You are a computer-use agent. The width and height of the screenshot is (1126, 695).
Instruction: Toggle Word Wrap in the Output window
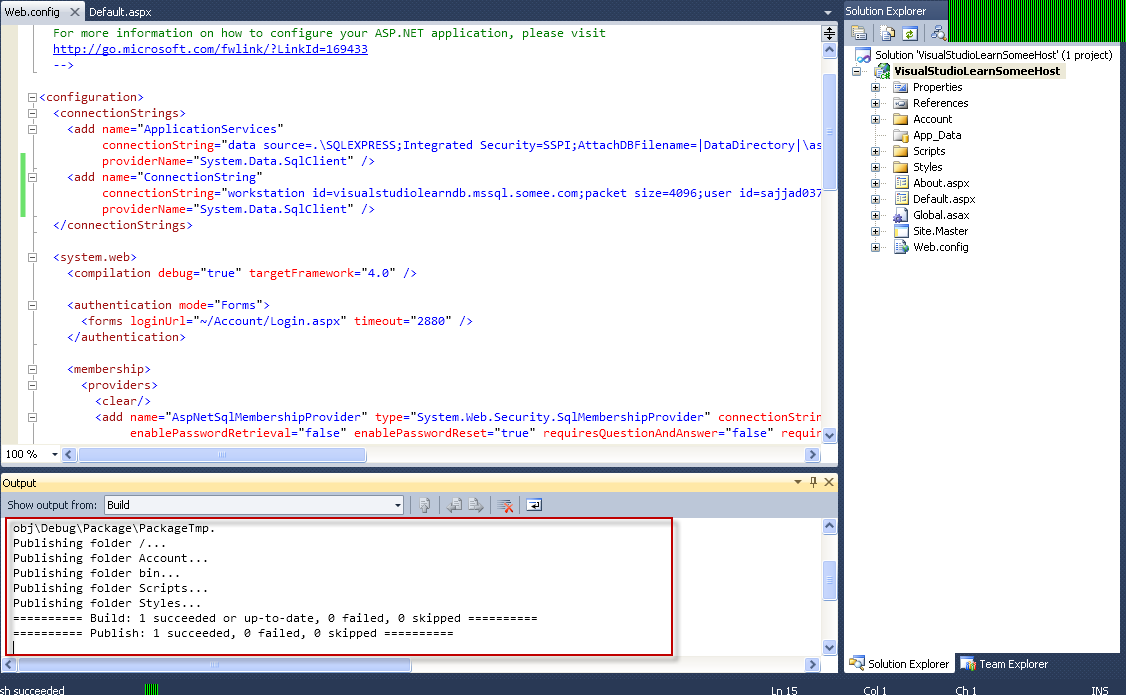(x=533, y=505)
